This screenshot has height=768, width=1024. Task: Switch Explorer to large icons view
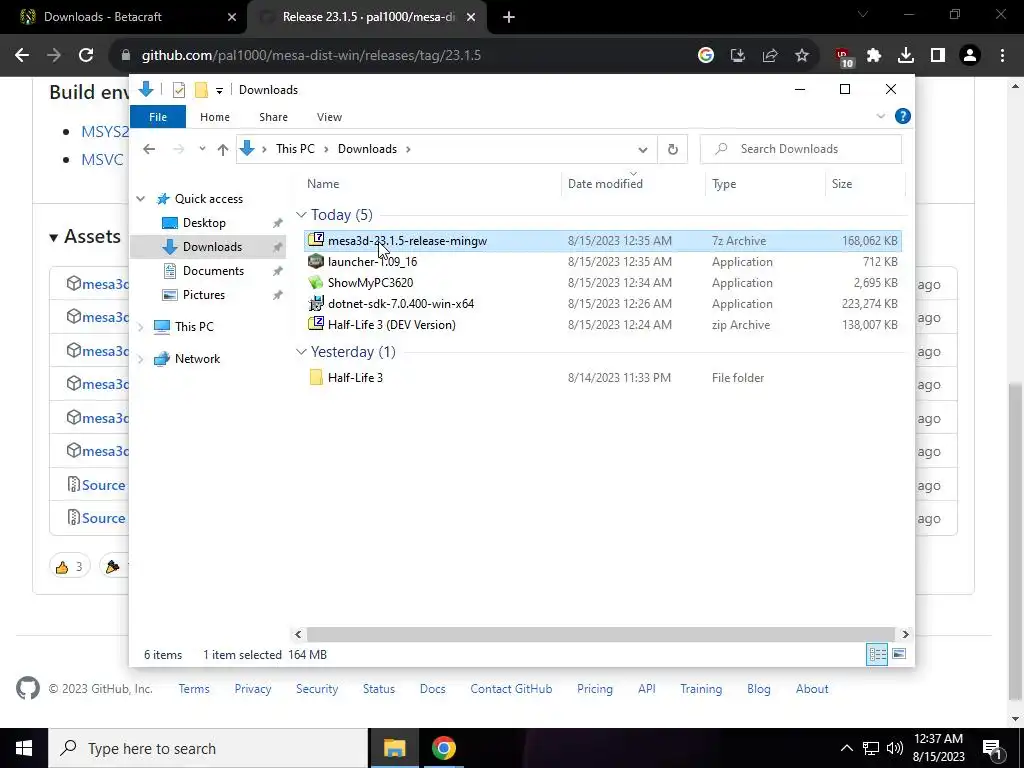(899, 654)
